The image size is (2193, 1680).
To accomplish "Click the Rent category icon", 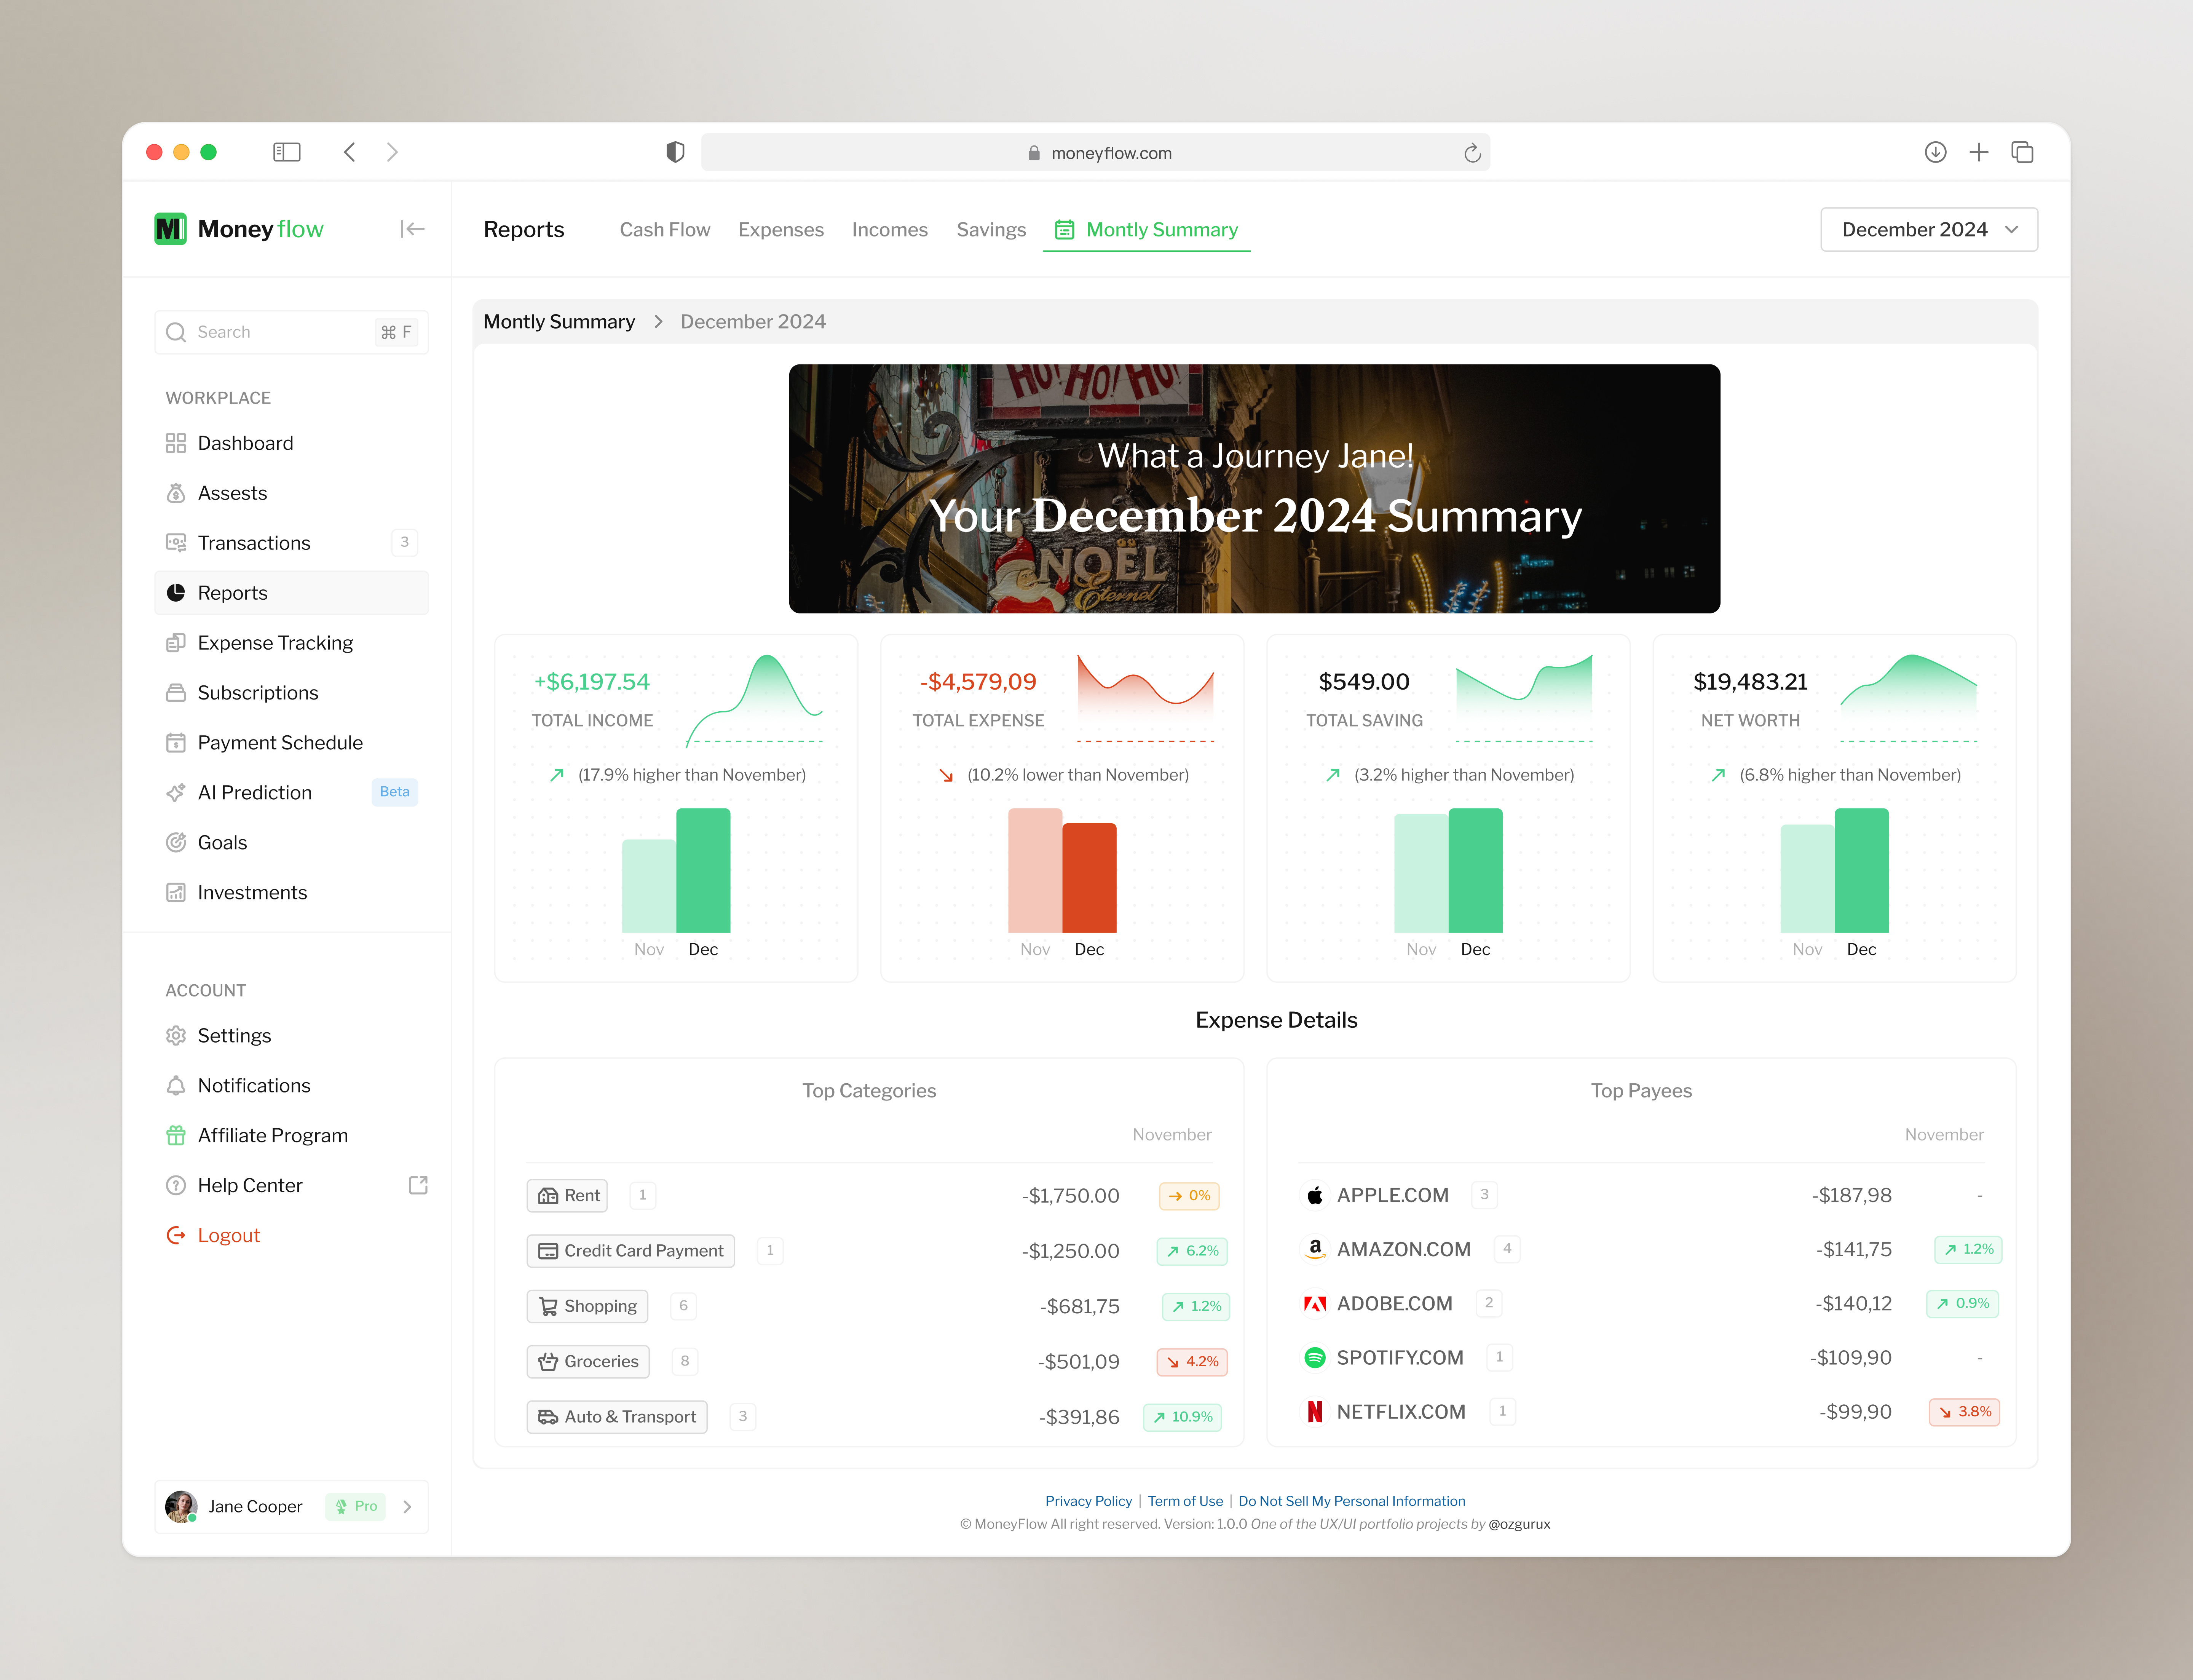I will [x=547, y=1195].
